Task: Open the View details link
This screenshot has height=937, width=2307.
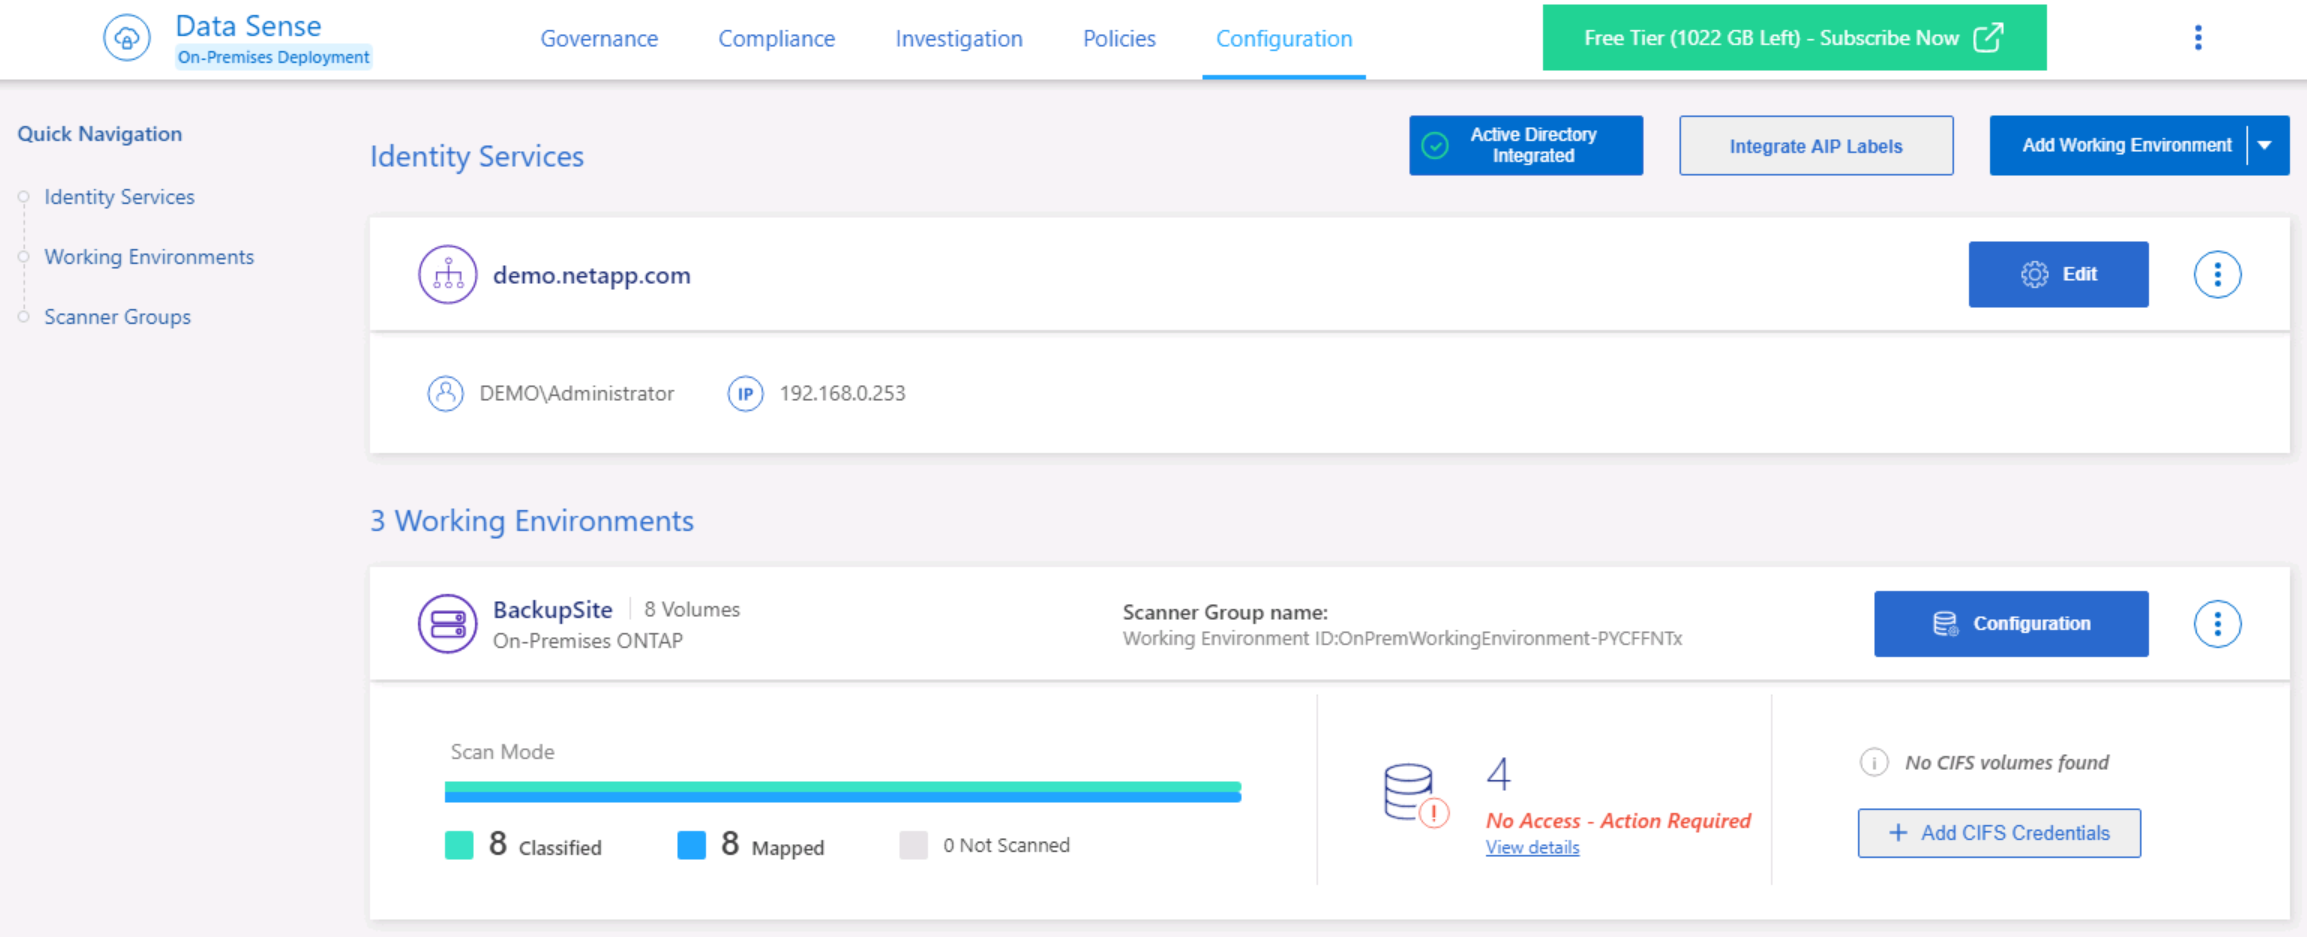Action: pos(1532,848)
